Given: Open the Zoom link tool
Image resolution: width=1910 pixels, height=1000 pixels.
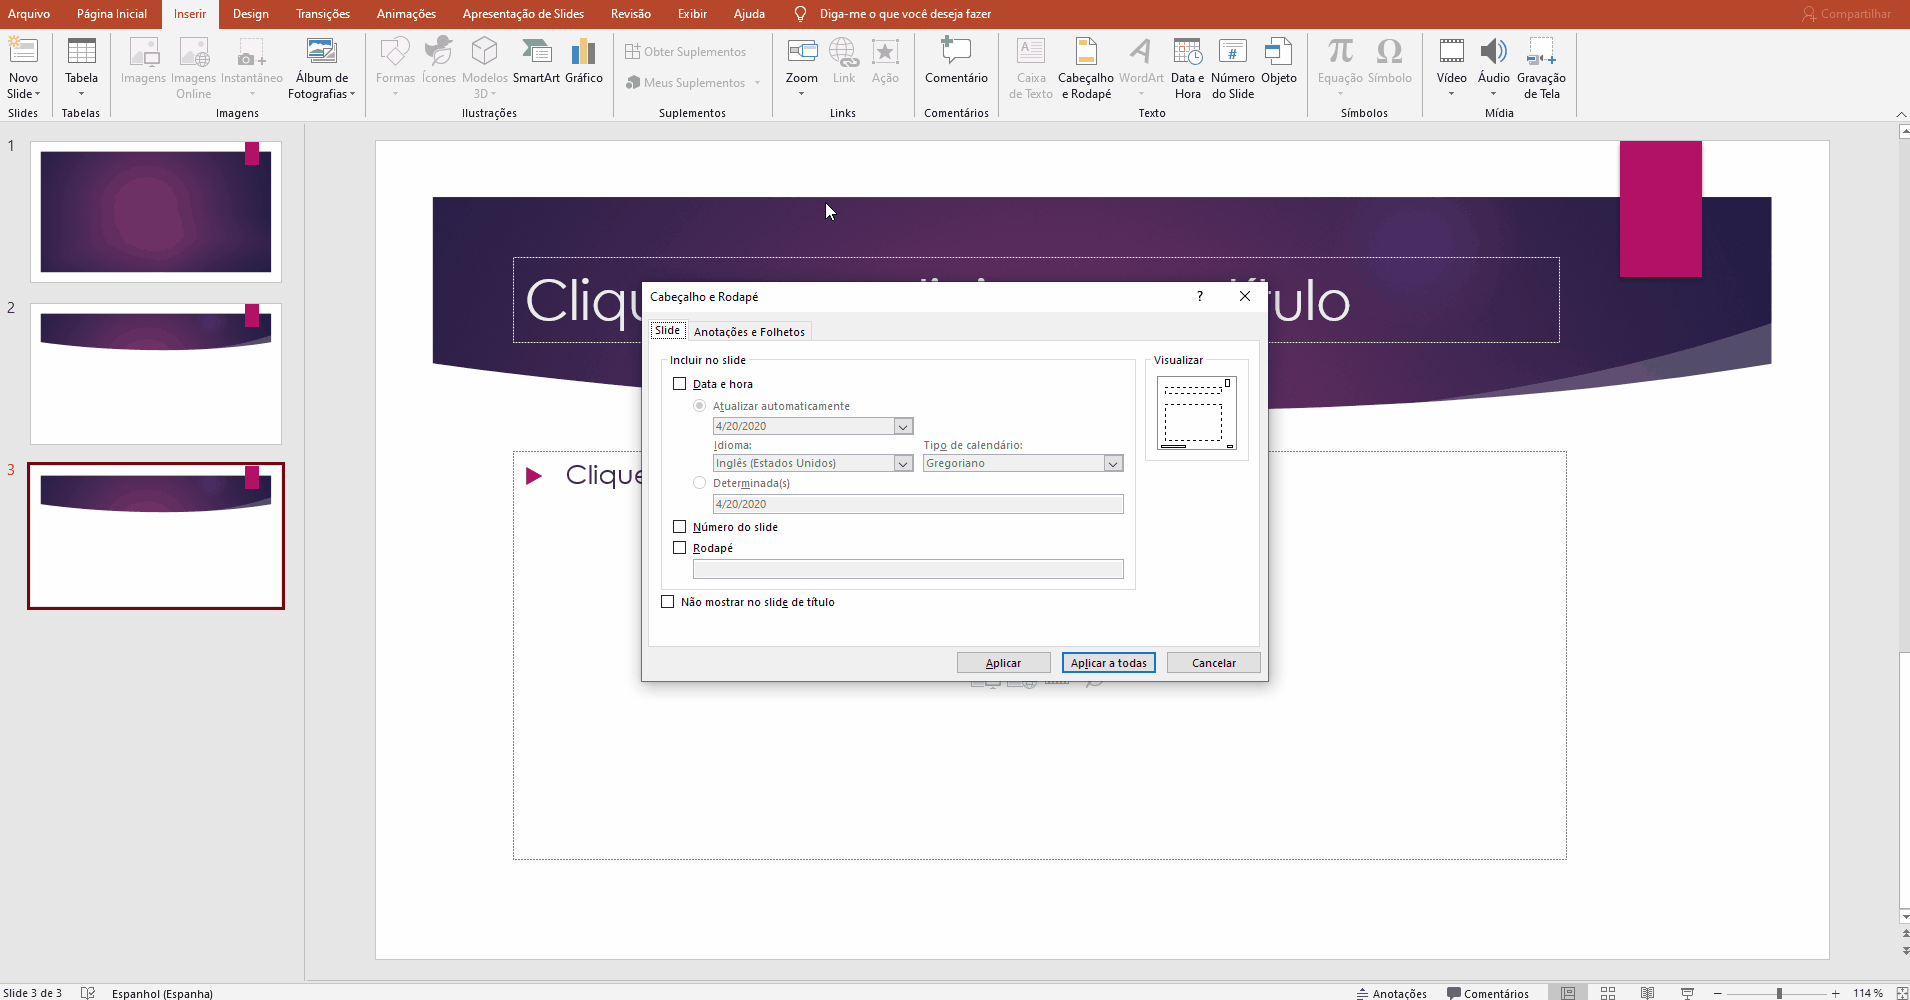Looking at the screenshot, I should (802, 60).
